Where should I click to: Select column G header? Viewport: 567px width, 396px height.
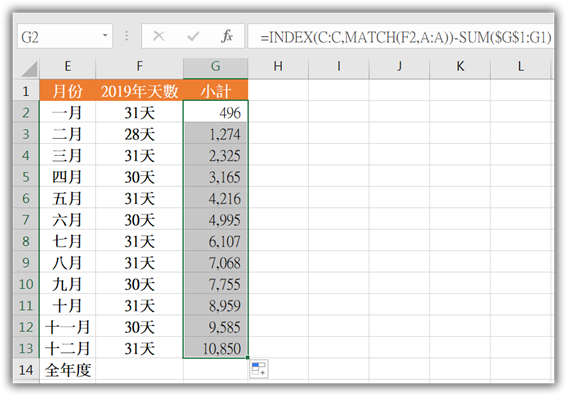point(216,67)
